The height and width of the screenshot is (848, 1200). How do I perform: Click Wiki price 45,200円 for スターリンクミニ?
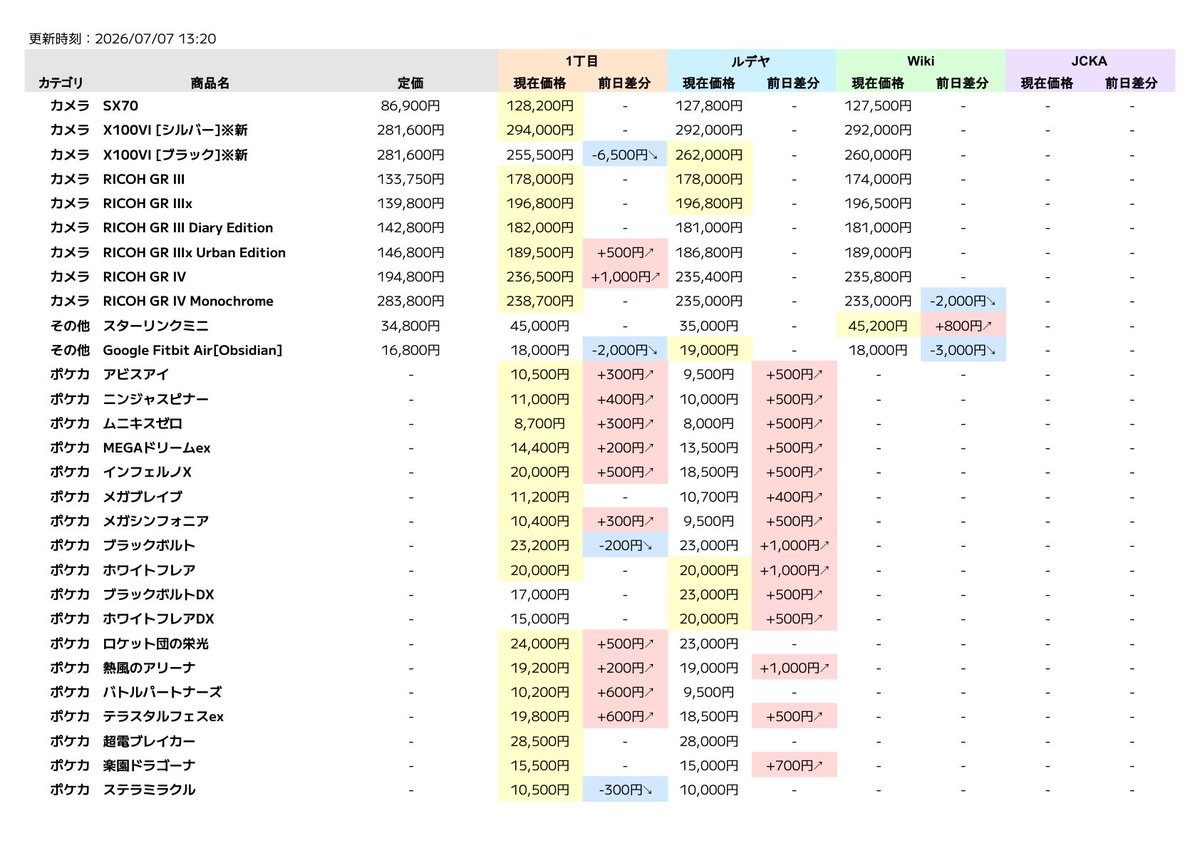(879, 326)
